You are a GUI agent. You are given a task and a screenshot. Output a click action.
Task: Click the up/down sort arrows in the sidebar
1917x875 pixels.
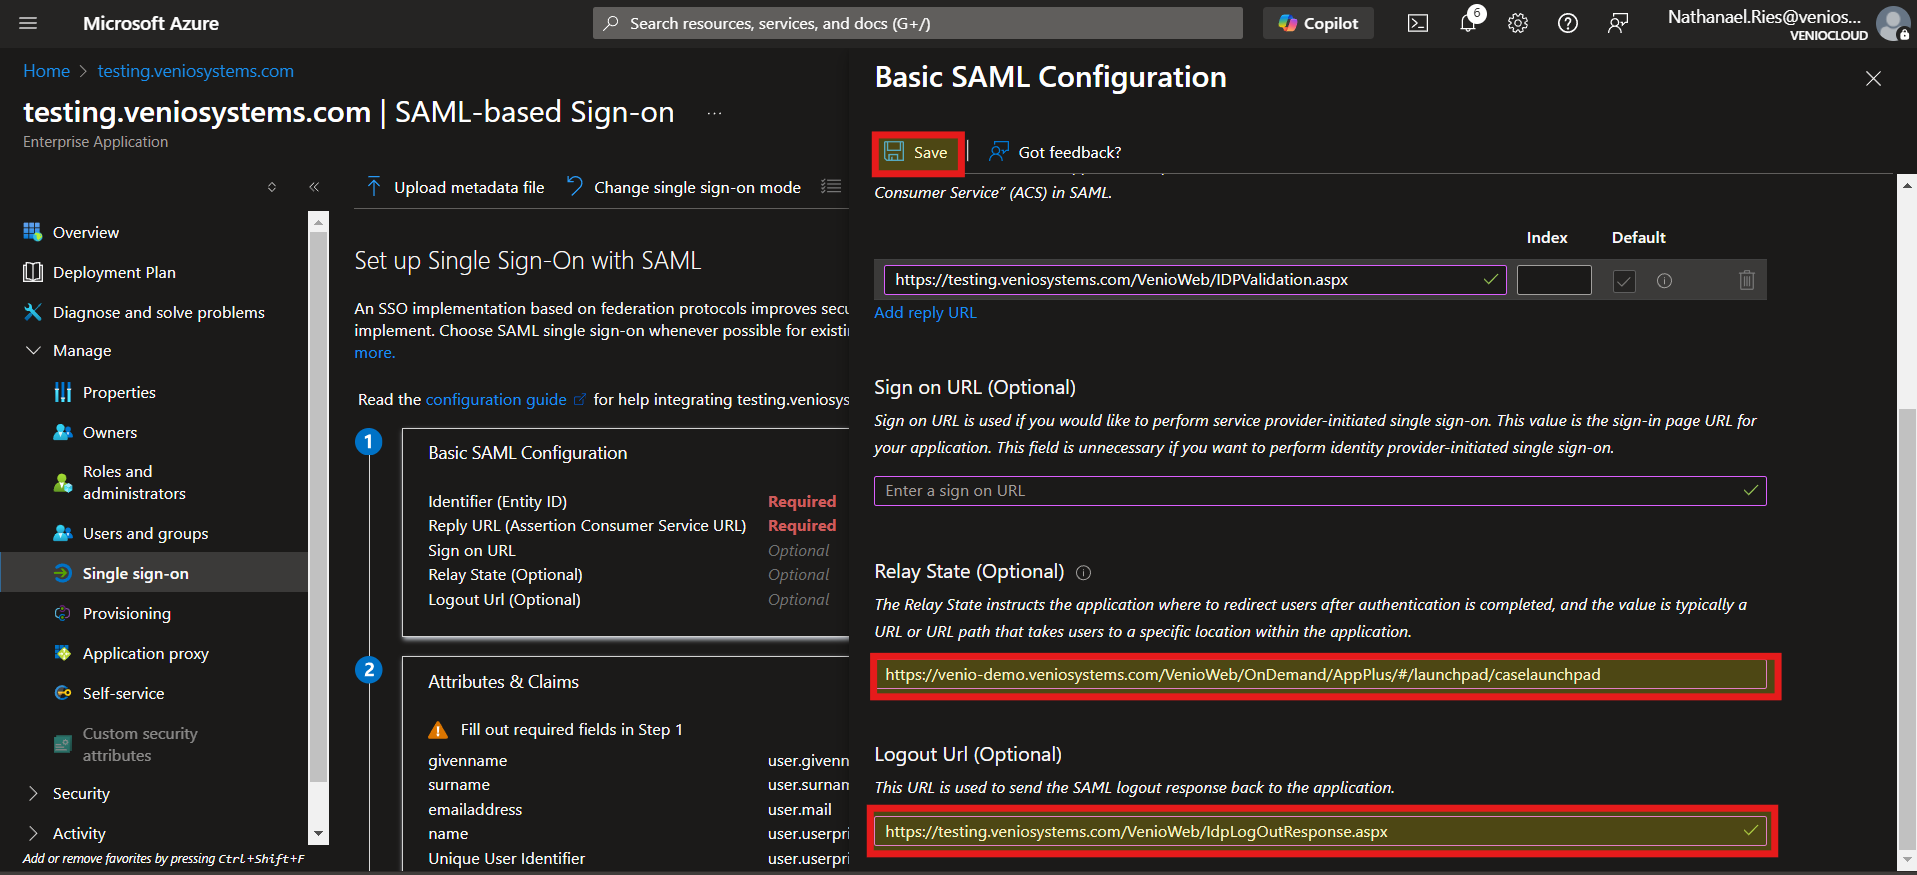click(272, 187)
